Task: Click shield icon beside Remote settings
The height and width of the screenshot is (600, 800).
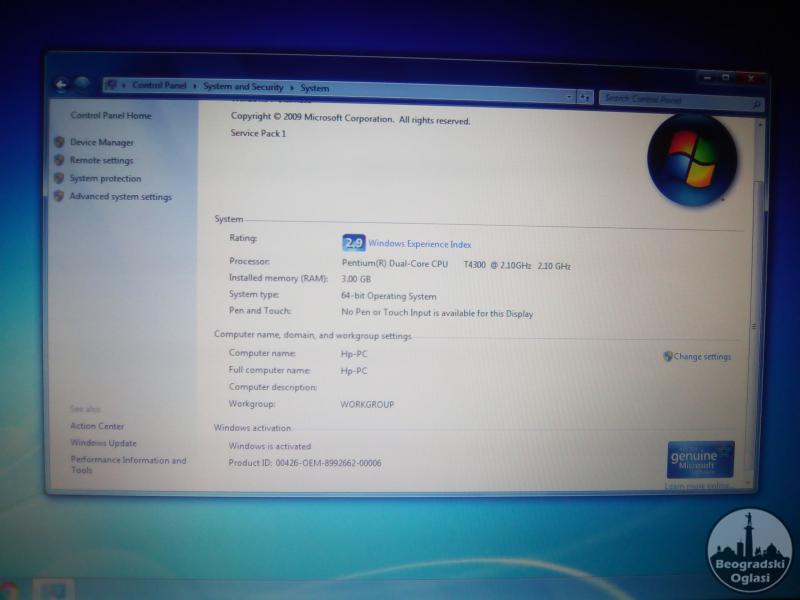Action: pyautogui.click(x=59, y=160)
